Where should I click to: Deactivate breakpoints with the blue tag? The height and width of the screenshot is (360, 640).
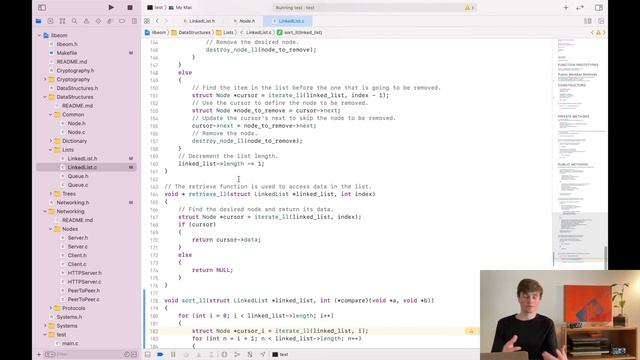160,354
